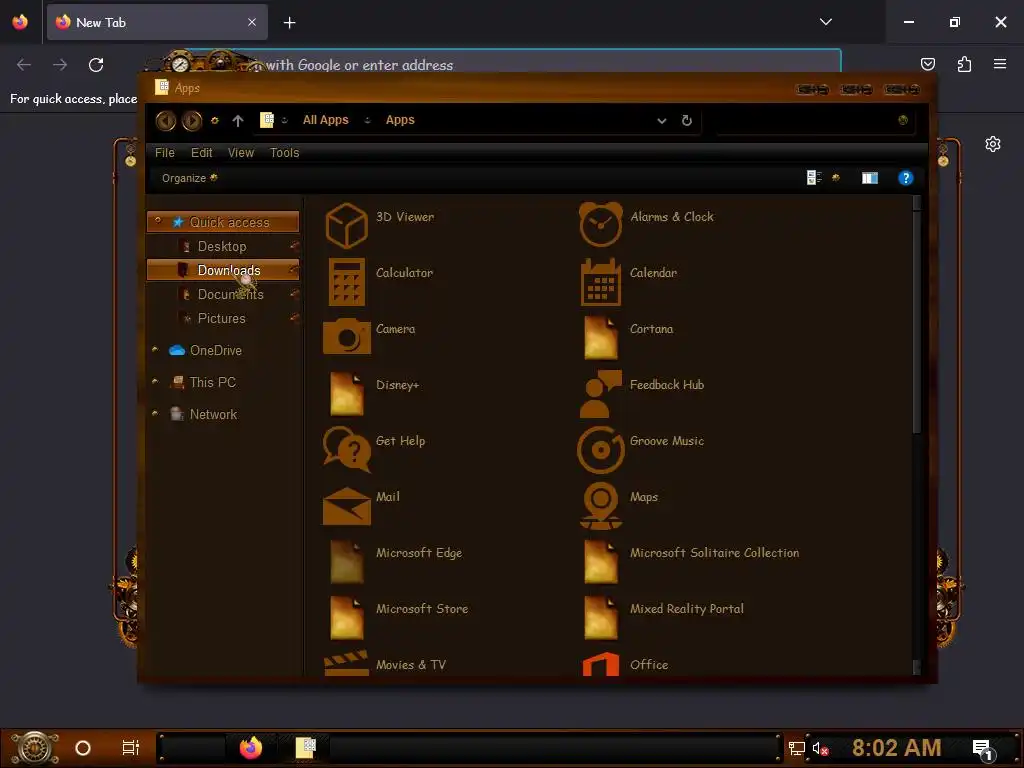Expand the OneDrive tree node
1024x768 pixels.
pyautogui.click(x=155, y=349)
